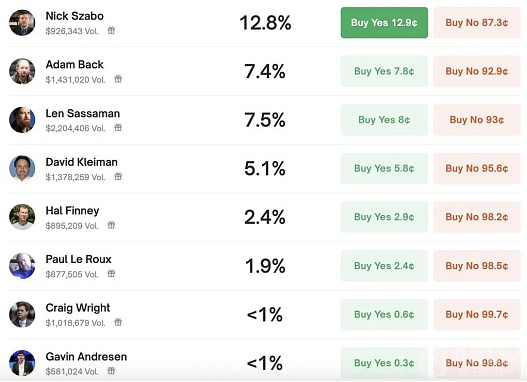Choose Buy No 95.6¢ for David Kleiman
Screen dimensions: 527x382
pos(477,168)
